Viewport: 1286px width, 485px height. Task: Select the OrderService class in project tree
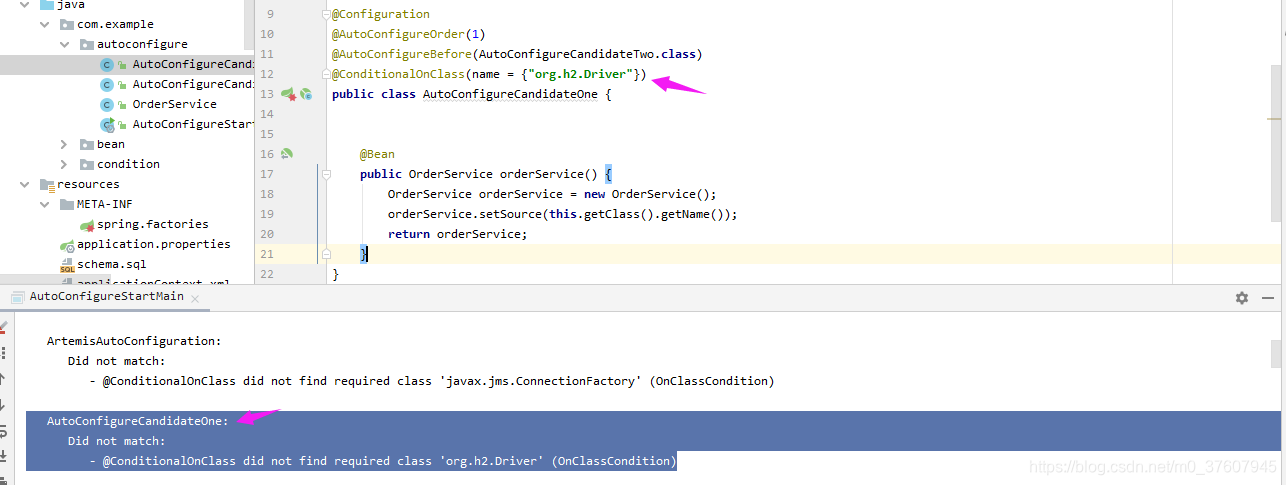pyautogui.click(x=174, y=104)
